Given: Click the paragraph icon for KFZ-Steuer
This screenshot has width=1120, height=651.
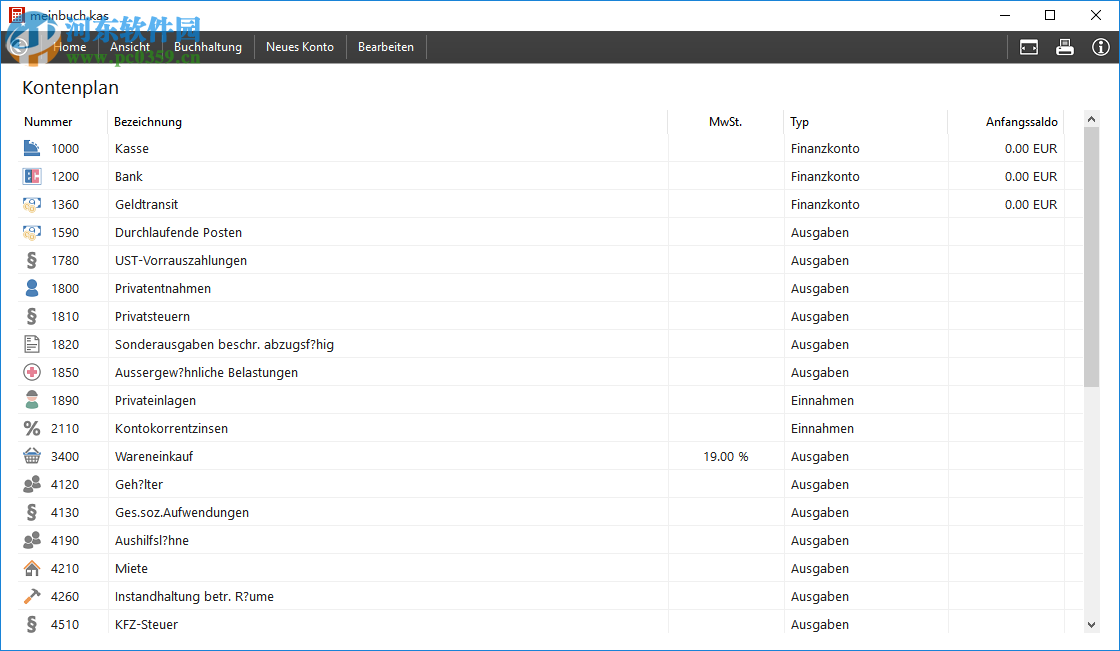Looking at the screenshot, I should pos(31,624).
